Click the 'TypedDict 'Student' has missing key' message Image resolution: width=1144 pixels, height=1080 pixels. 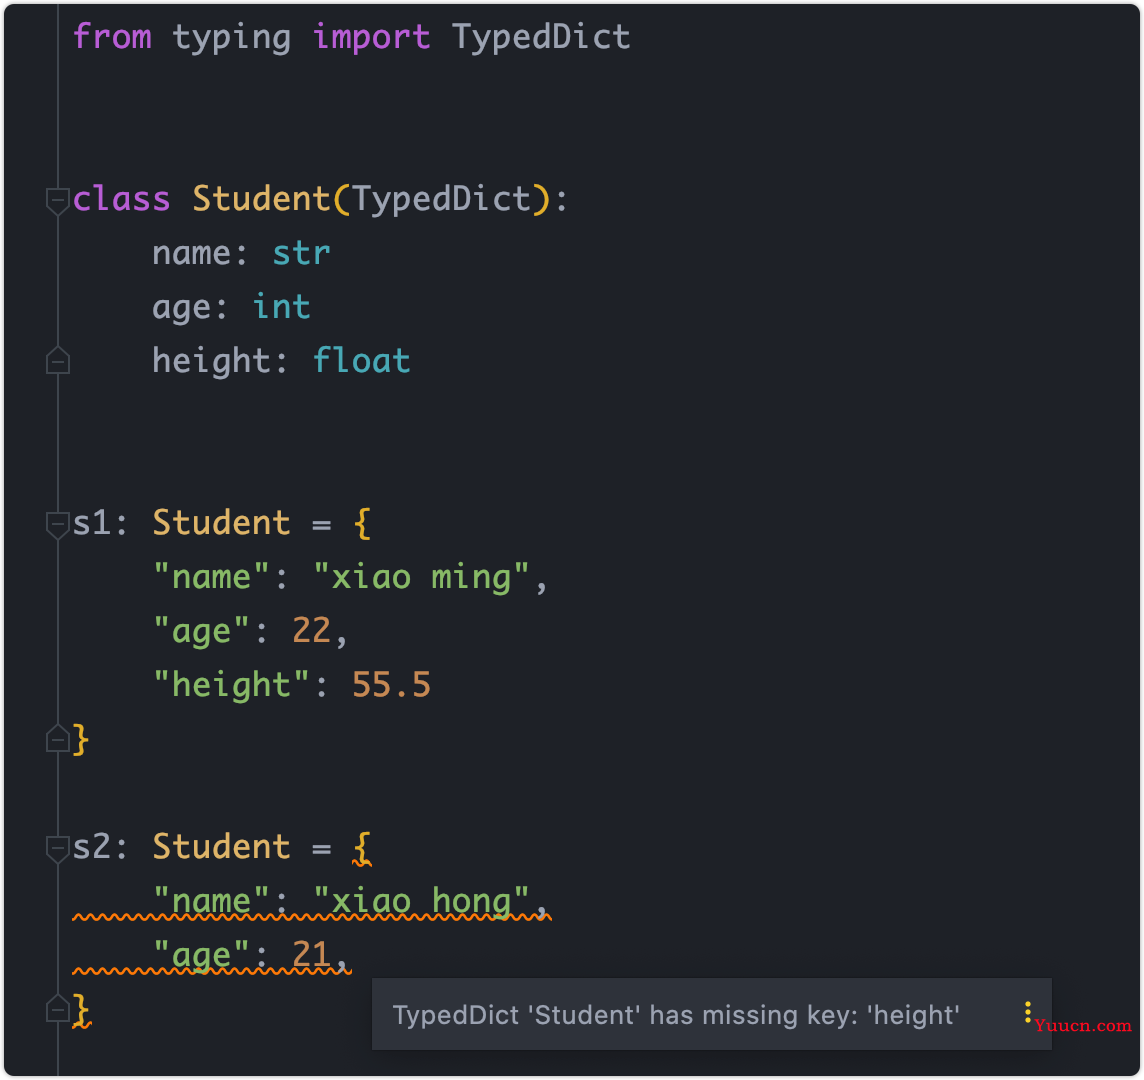676,1015
